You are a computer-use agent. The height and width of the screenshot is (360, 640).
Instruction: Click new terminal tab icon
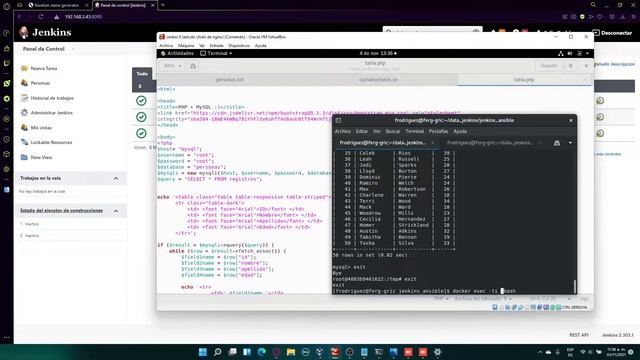tap(557, 143)
